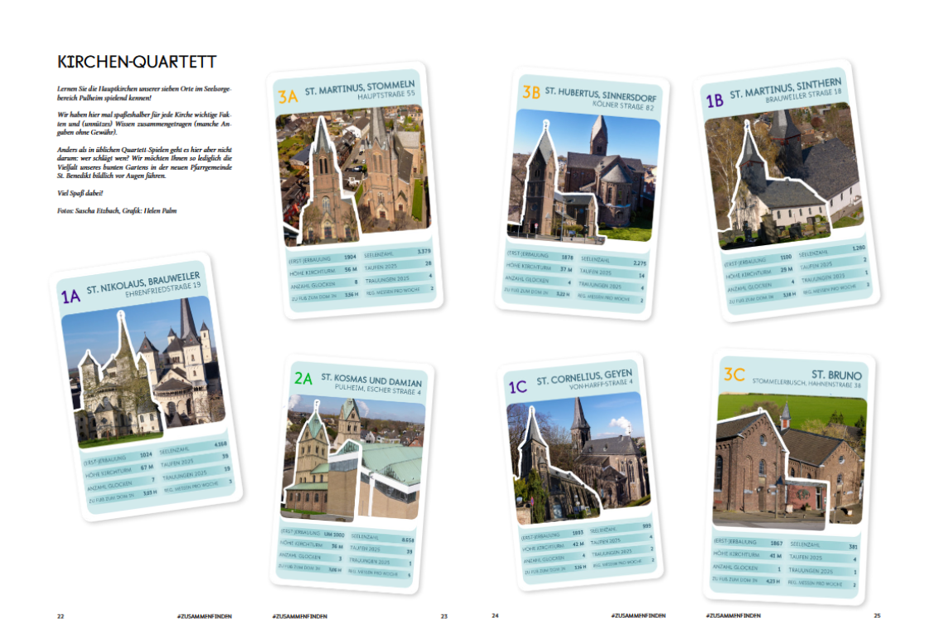929x619 pixels.
Task: Select the St. Nikolaus Brauweiler church photo
Action: tap(143, 371)
